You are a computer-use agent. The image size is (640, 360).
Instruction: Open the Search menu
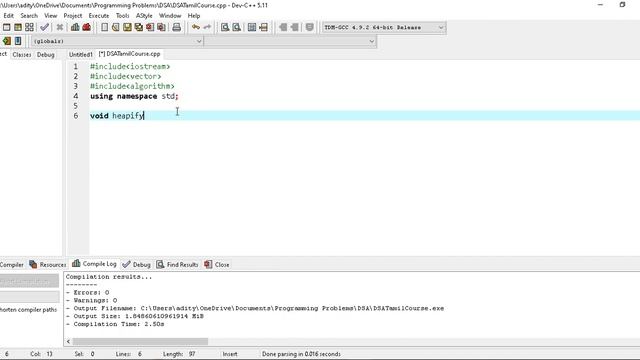29,16
